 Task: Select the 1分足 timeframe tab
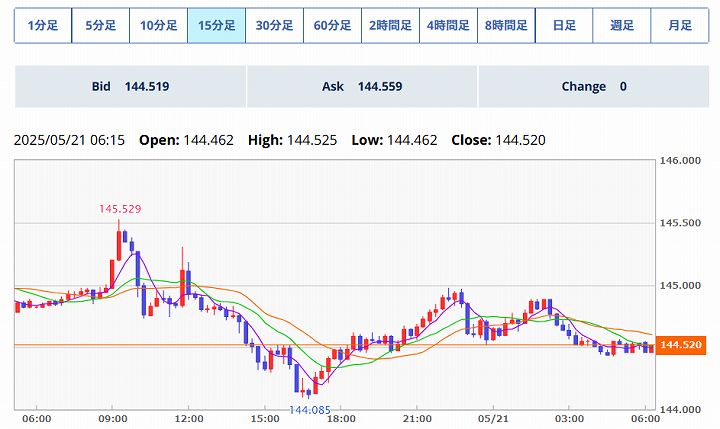click(x=43, y=25)
